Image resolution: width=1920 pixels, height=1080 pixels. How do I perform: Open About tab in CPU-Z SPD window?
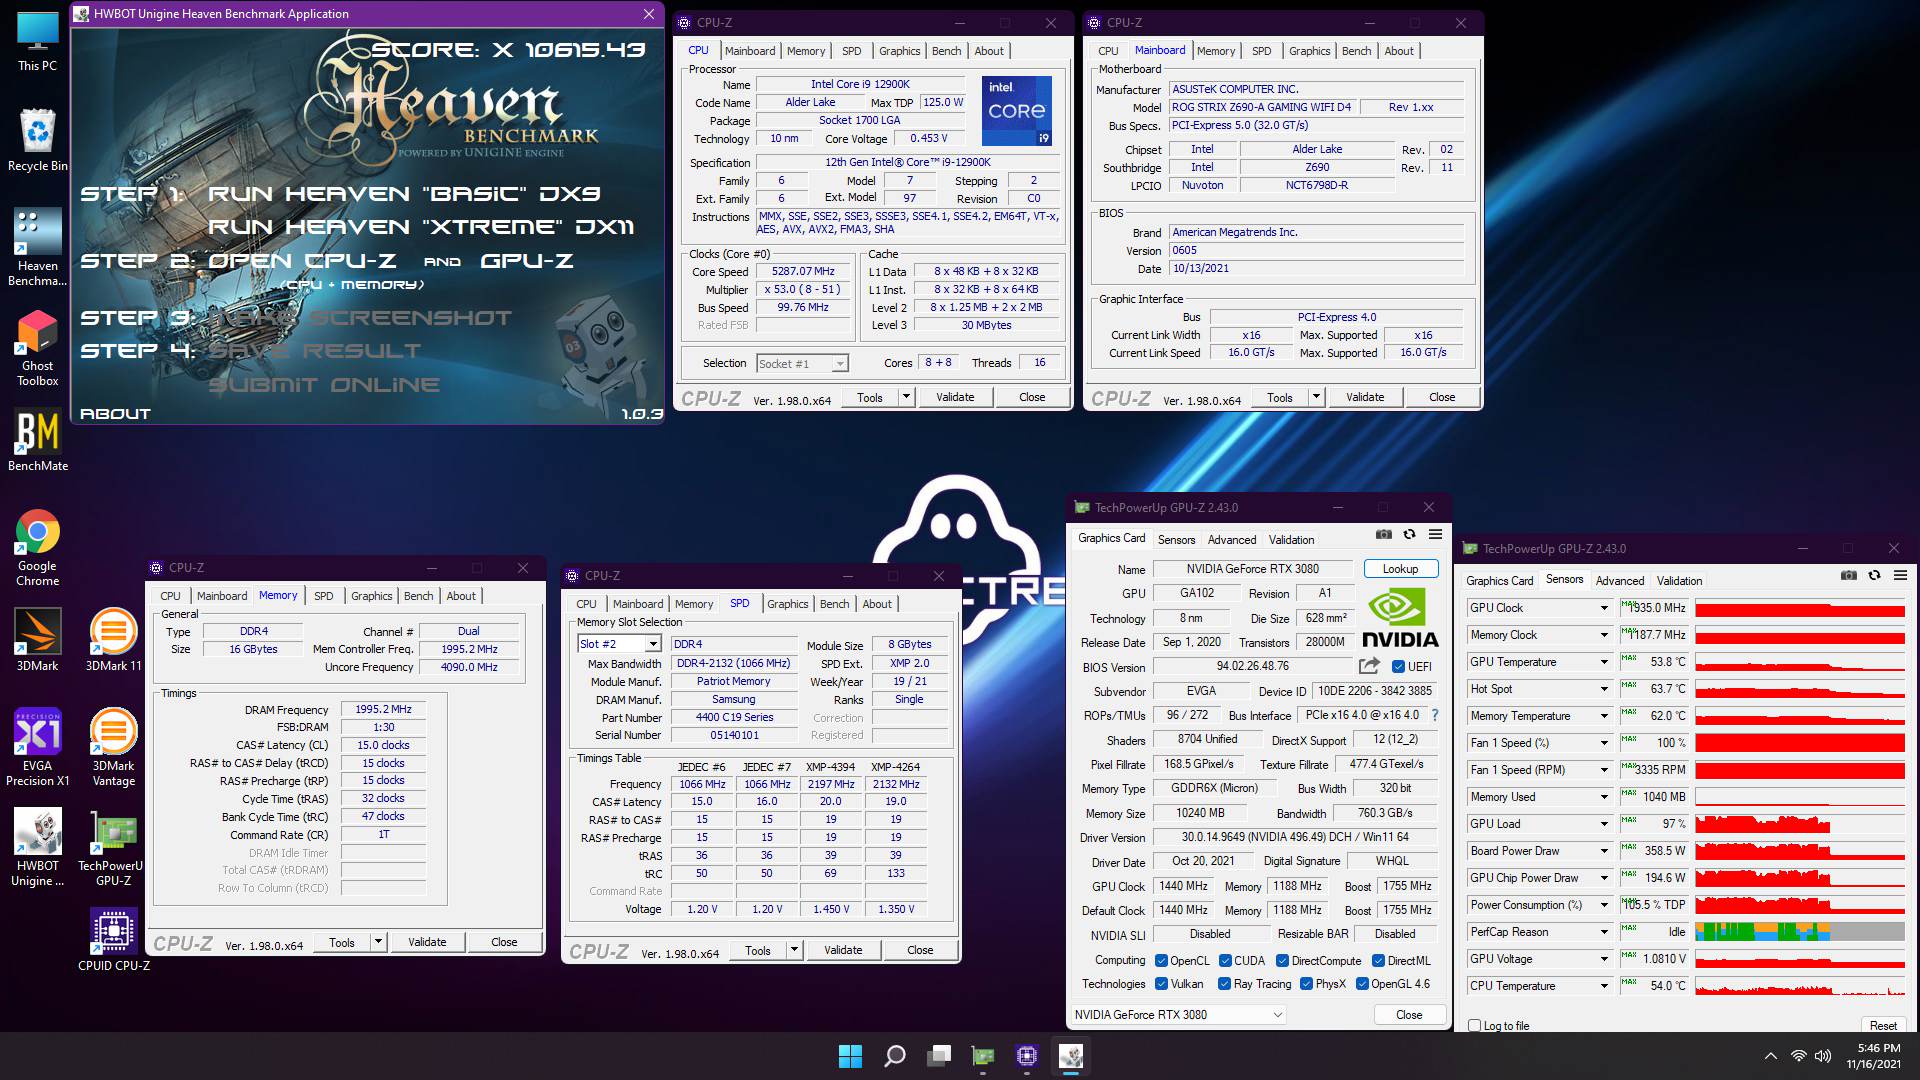click(x=877, y=604)
